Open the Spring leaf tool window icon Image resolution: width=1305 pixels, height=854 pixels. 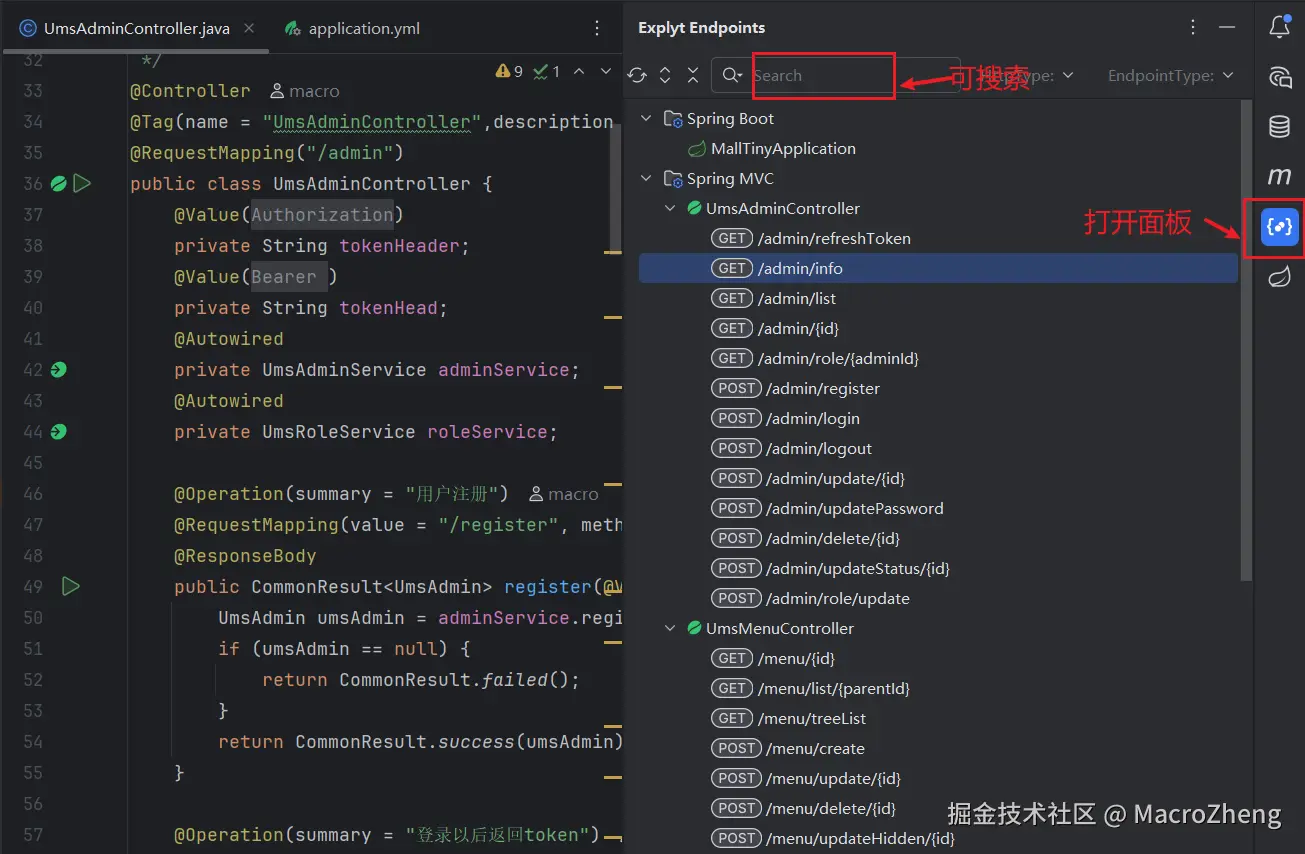1279,277
